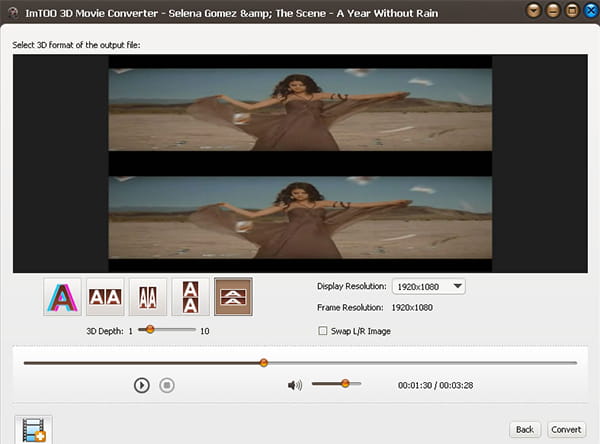The image size is (600, 444).
Task: Mute audio with the speaker icon
Action: (295, 385)
